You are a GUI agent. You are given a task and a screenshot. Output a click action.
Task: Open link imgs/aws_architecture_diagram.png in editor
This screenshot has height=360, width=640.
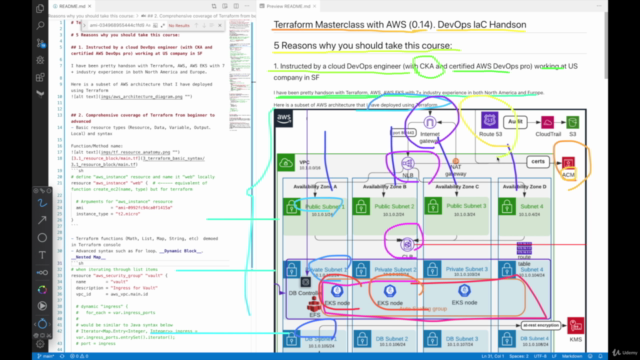pyautogui.click(x=141, y=97)
